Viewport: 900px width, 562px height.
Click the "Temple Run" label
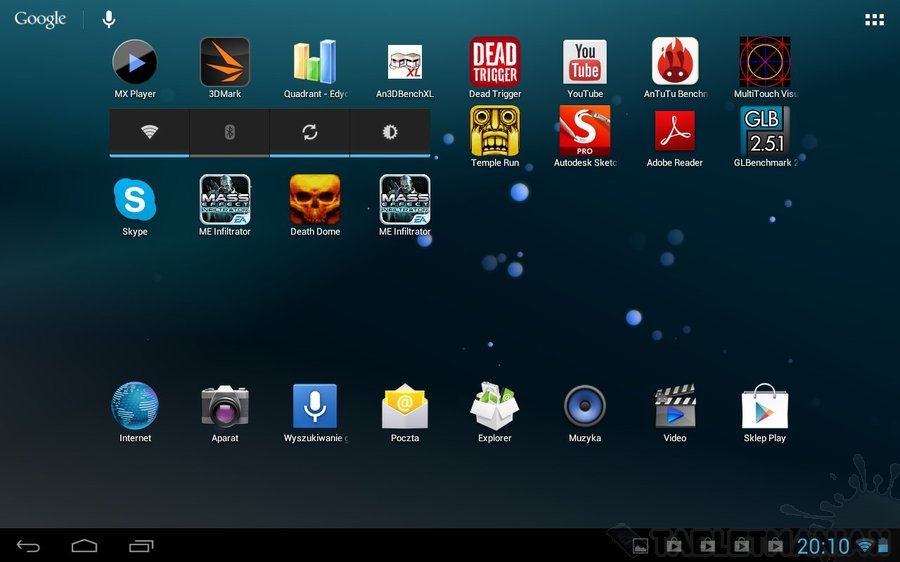pyautogui.click(x=495, y=162)
